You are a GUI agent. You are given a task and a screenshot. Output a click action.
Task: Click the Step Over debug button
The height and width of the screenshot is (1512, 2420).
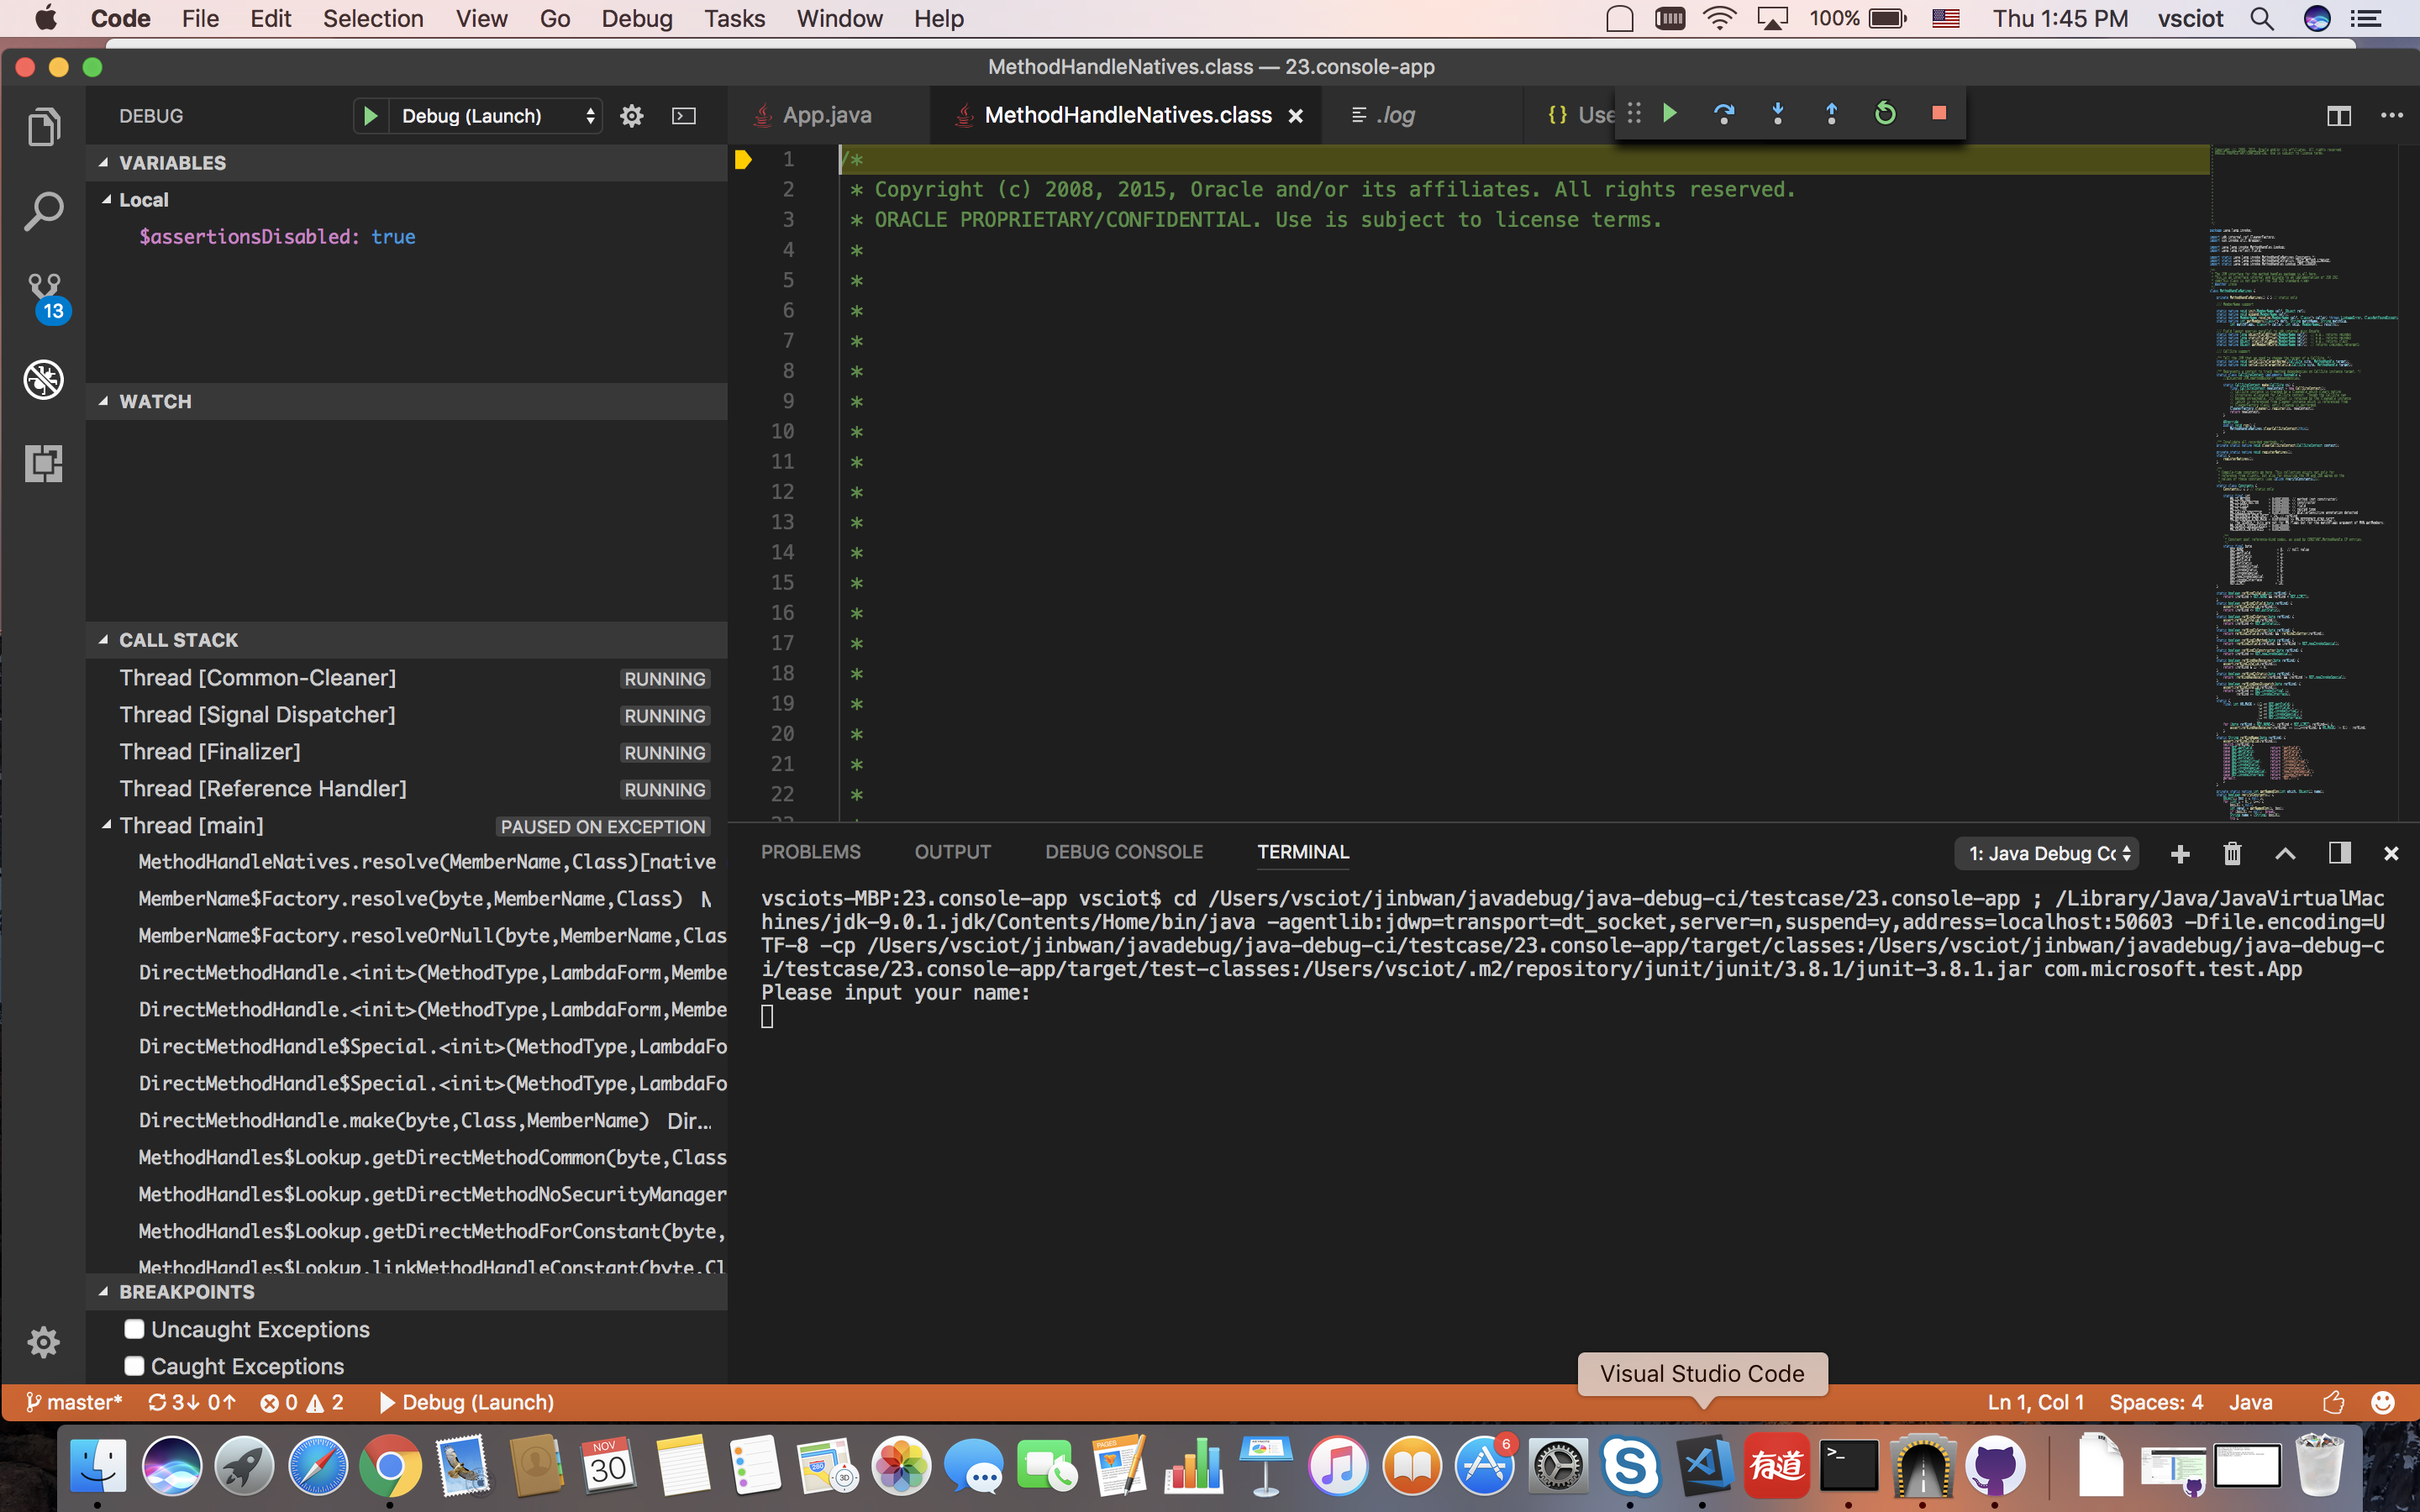(1723, 114)
